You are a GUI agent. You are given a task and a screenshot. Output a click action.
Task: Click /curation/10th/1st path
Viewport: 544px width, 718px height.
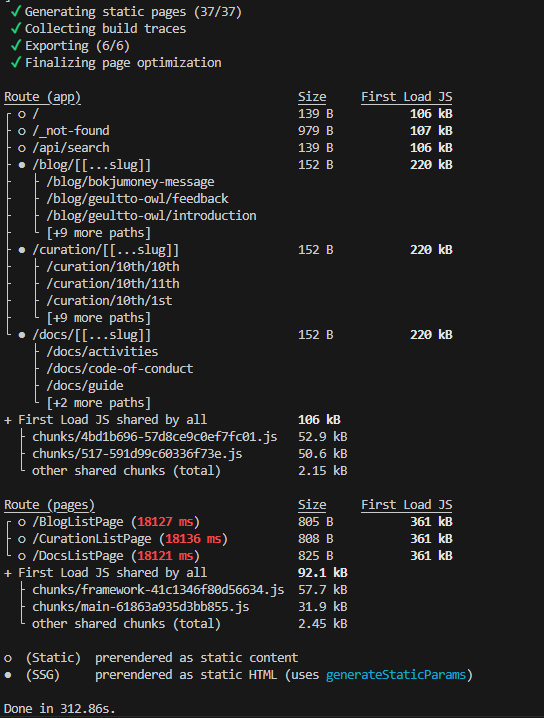109,301
